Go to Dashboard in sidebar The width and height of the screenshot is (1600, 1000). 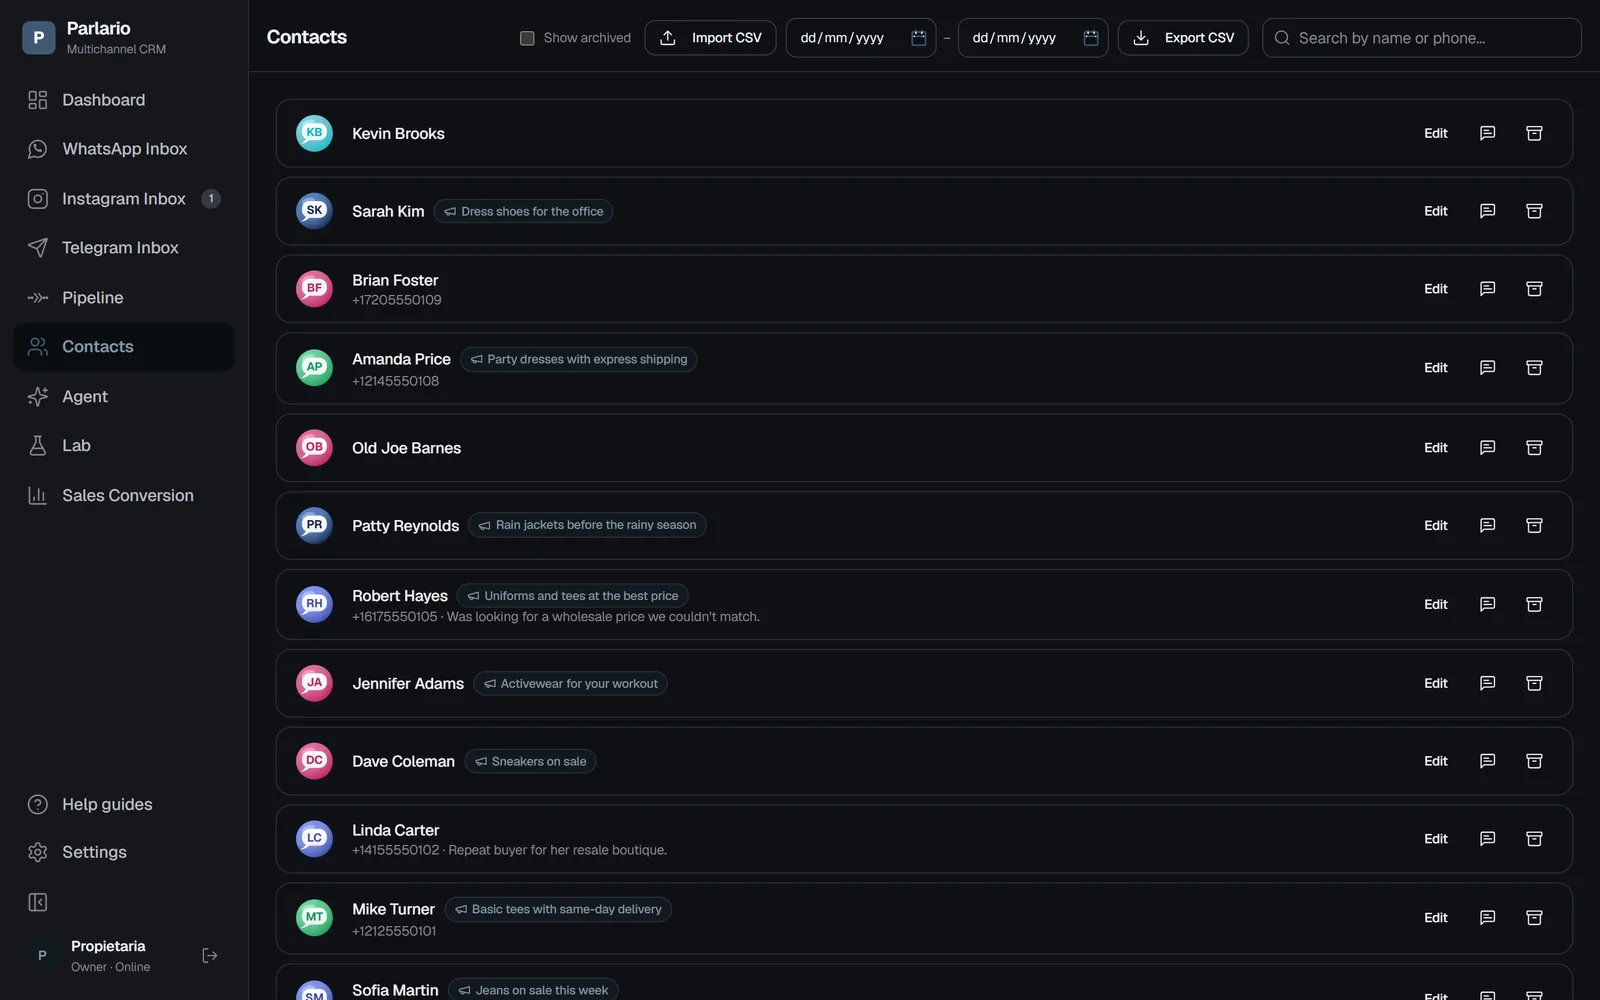click(123, 100)
